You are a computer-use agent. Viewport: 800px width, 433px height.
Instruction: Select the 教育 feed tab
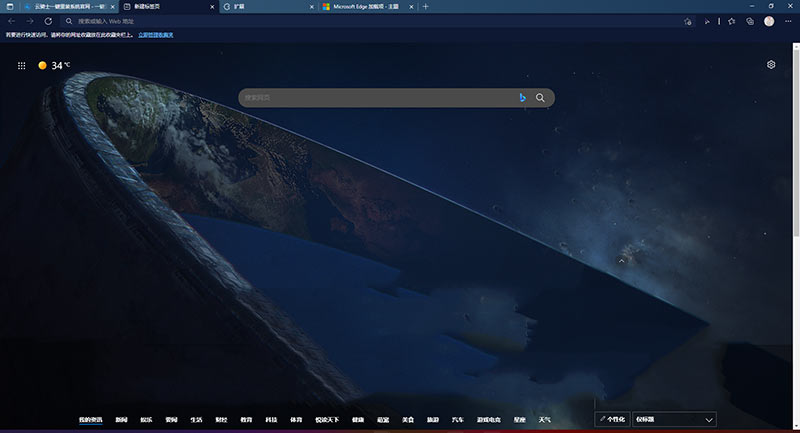(x=246, y=420)
